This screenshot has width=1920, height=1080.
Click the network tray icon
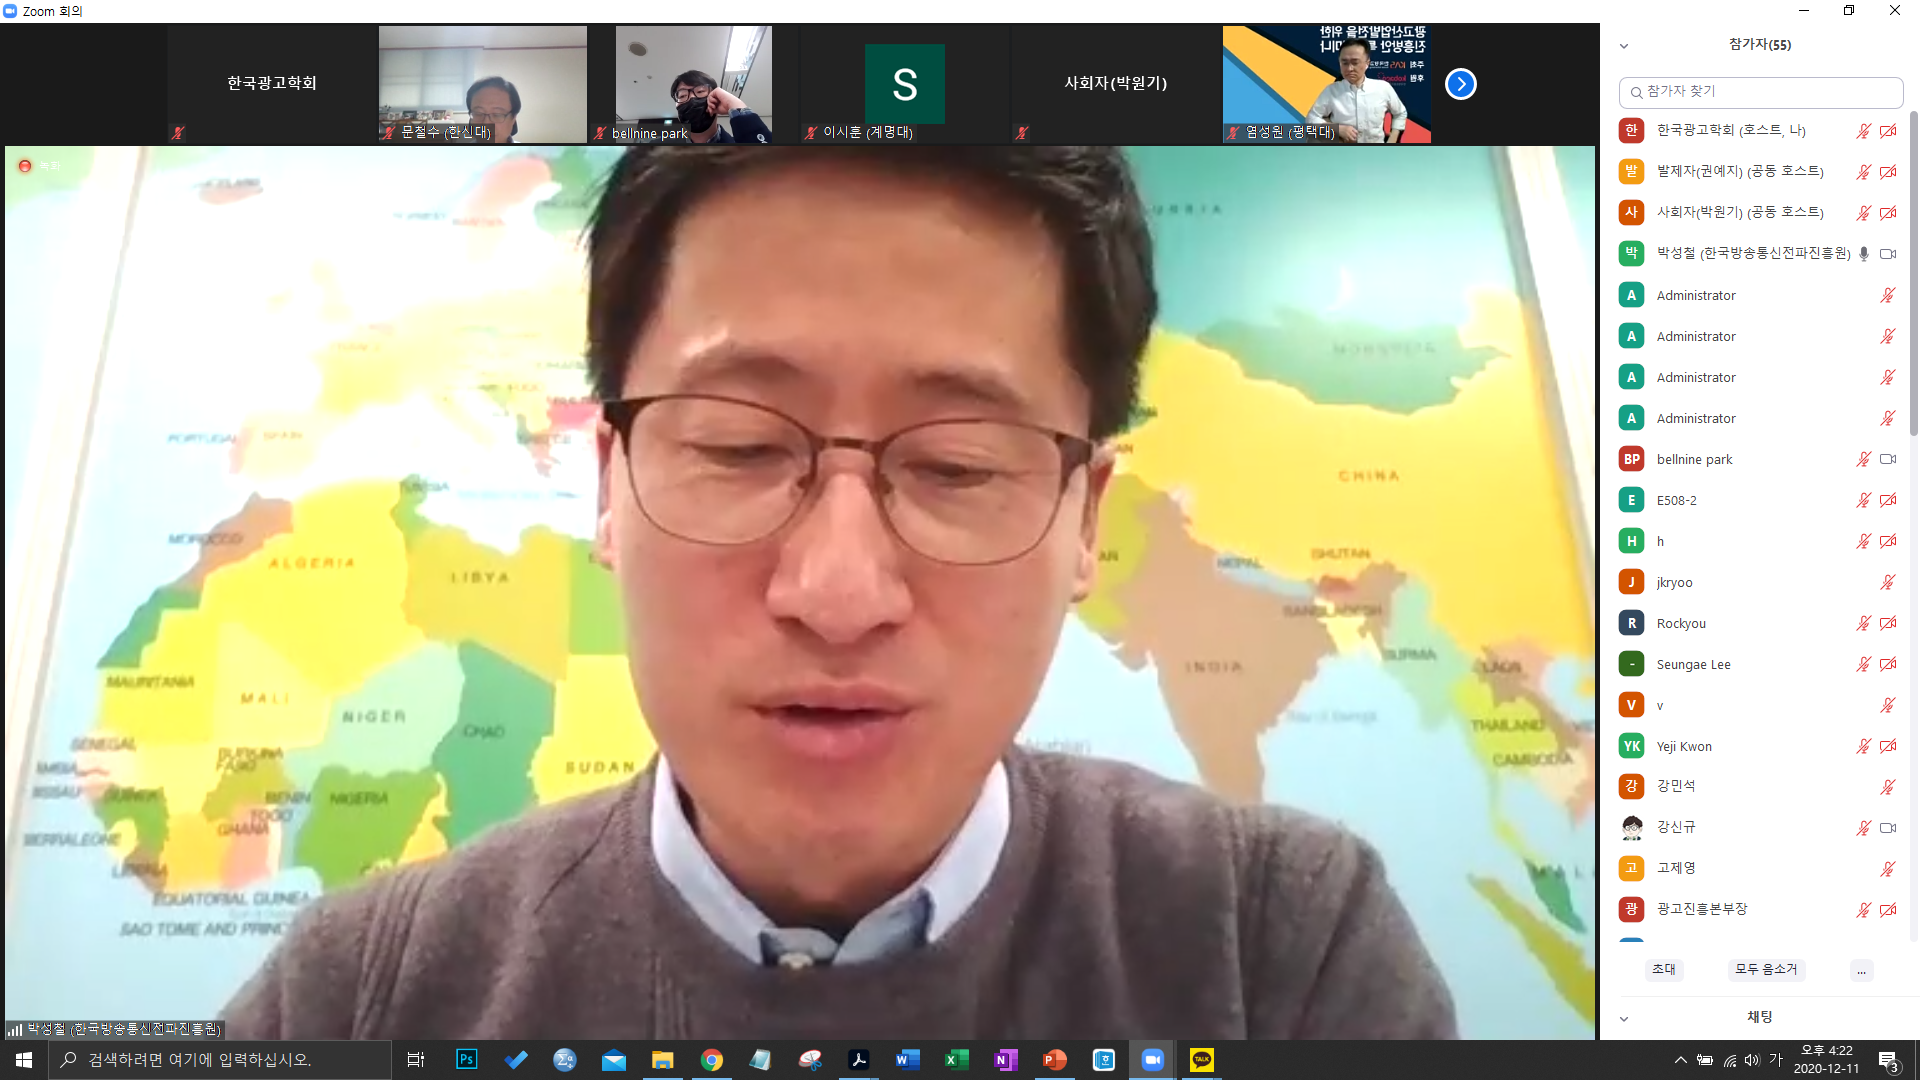tap(1730, 1060)
